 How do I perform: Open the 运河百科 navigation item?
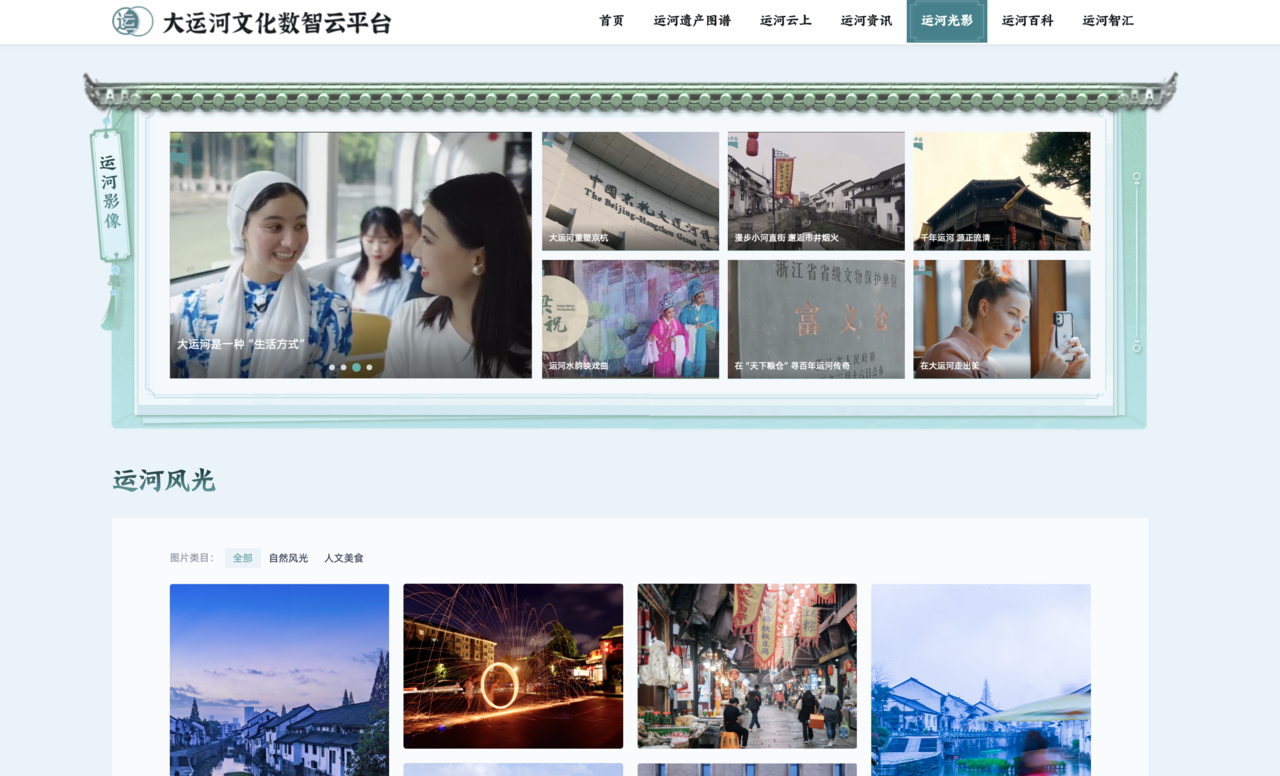point(1026,21)
